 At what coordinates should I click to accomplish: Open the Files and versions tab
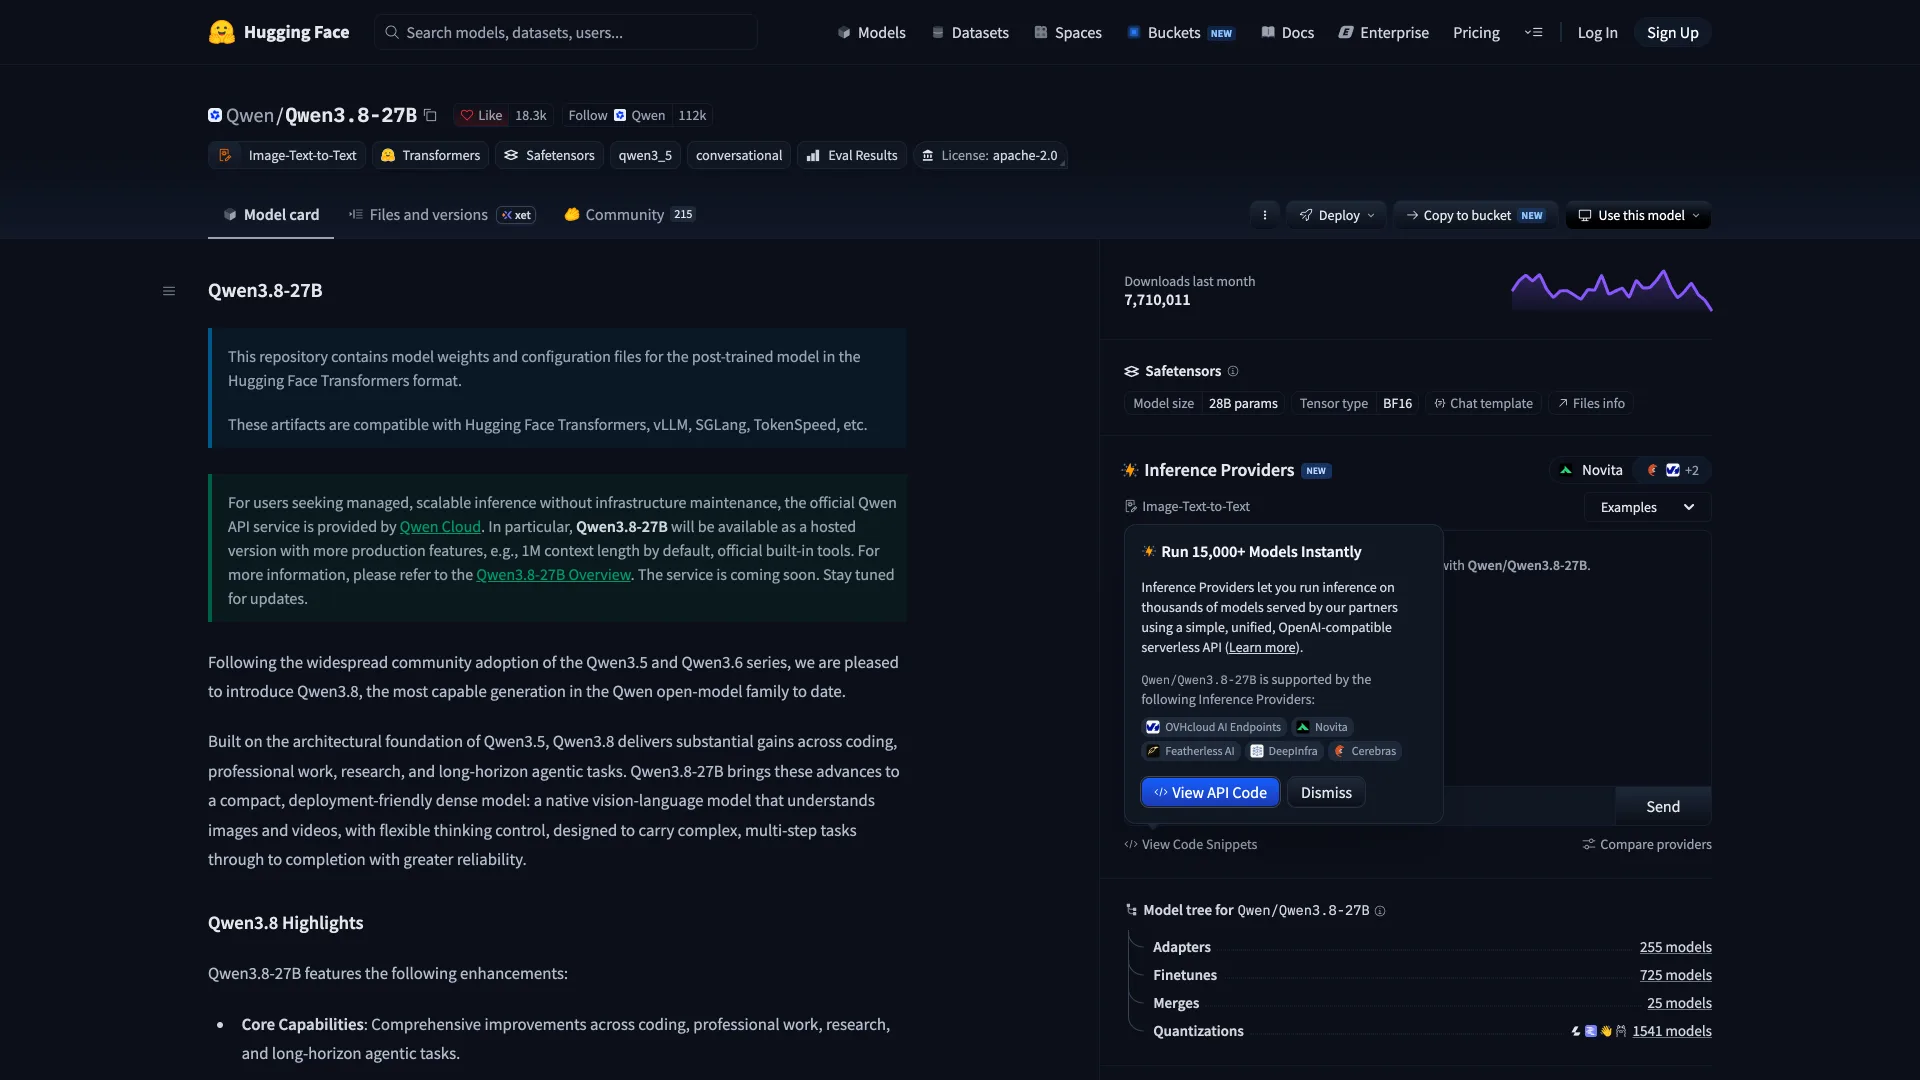[x=442, y=215]
